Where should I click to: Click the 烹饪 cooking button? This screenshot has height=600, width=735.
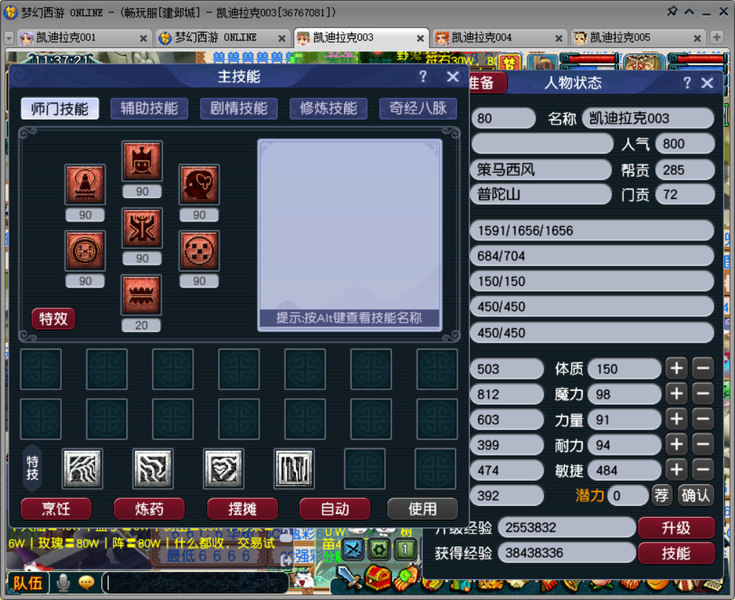coord(56,509)
